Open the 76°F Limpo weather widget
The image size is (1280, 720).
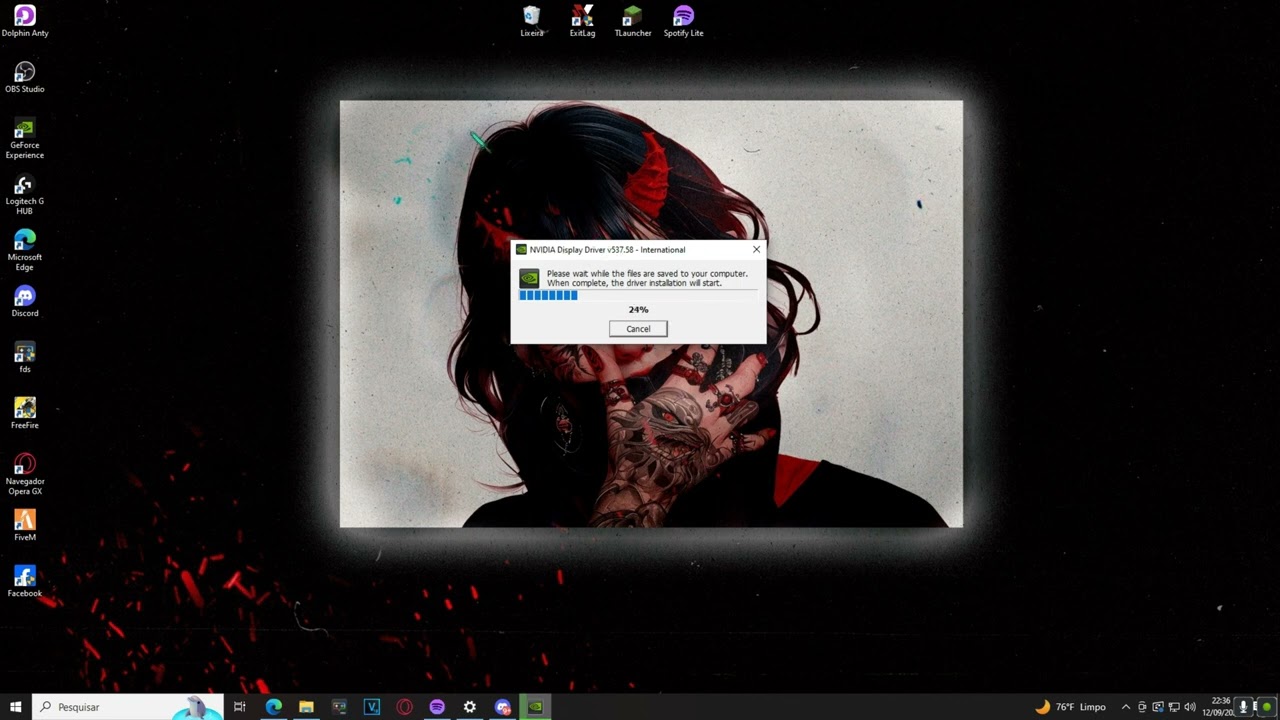tap(1071, 707)
